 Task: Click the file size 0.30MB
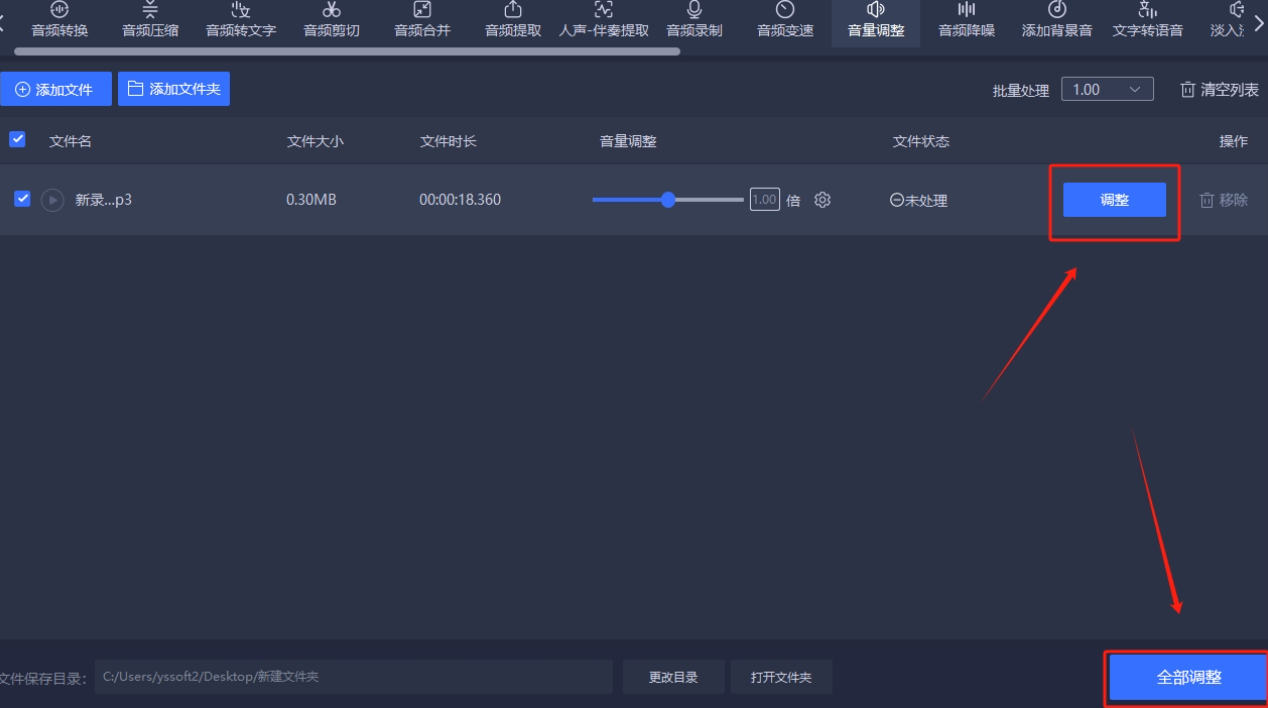coord(311,200)
